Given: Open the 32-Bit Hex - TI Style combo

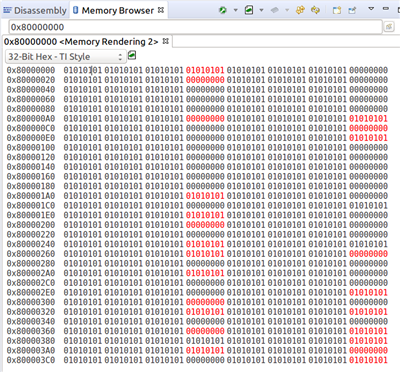Looking at the screenshot, I should pos(66,57).
